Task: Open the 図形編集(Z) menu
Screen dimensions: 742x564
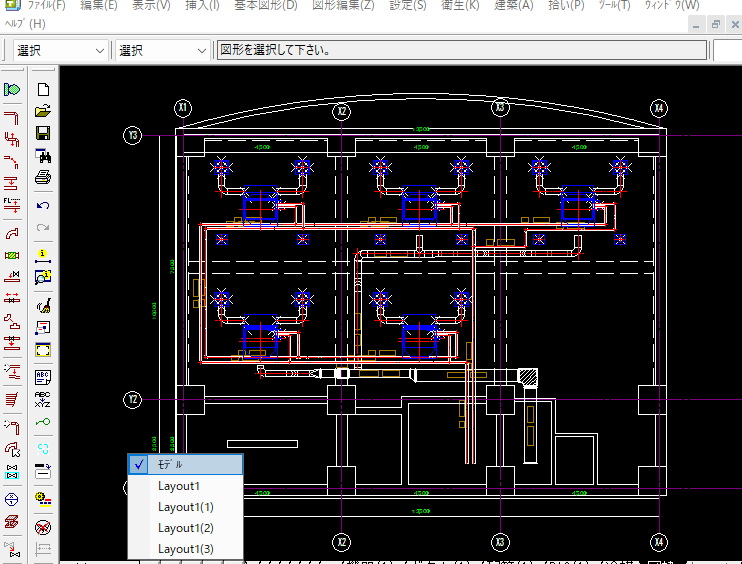Action: click(x=343, y=5)
